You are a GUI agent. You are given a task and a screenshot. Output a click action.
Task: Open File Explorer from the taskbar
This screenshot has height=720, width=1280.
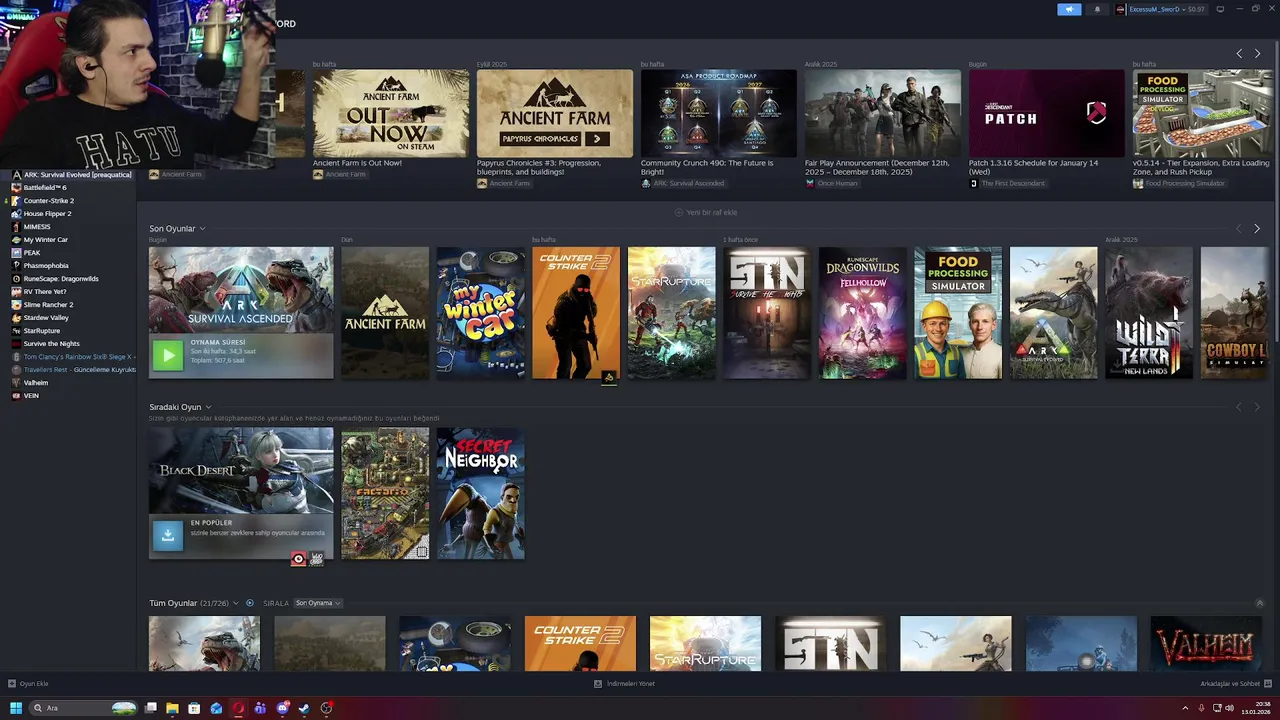click(172, 708)
